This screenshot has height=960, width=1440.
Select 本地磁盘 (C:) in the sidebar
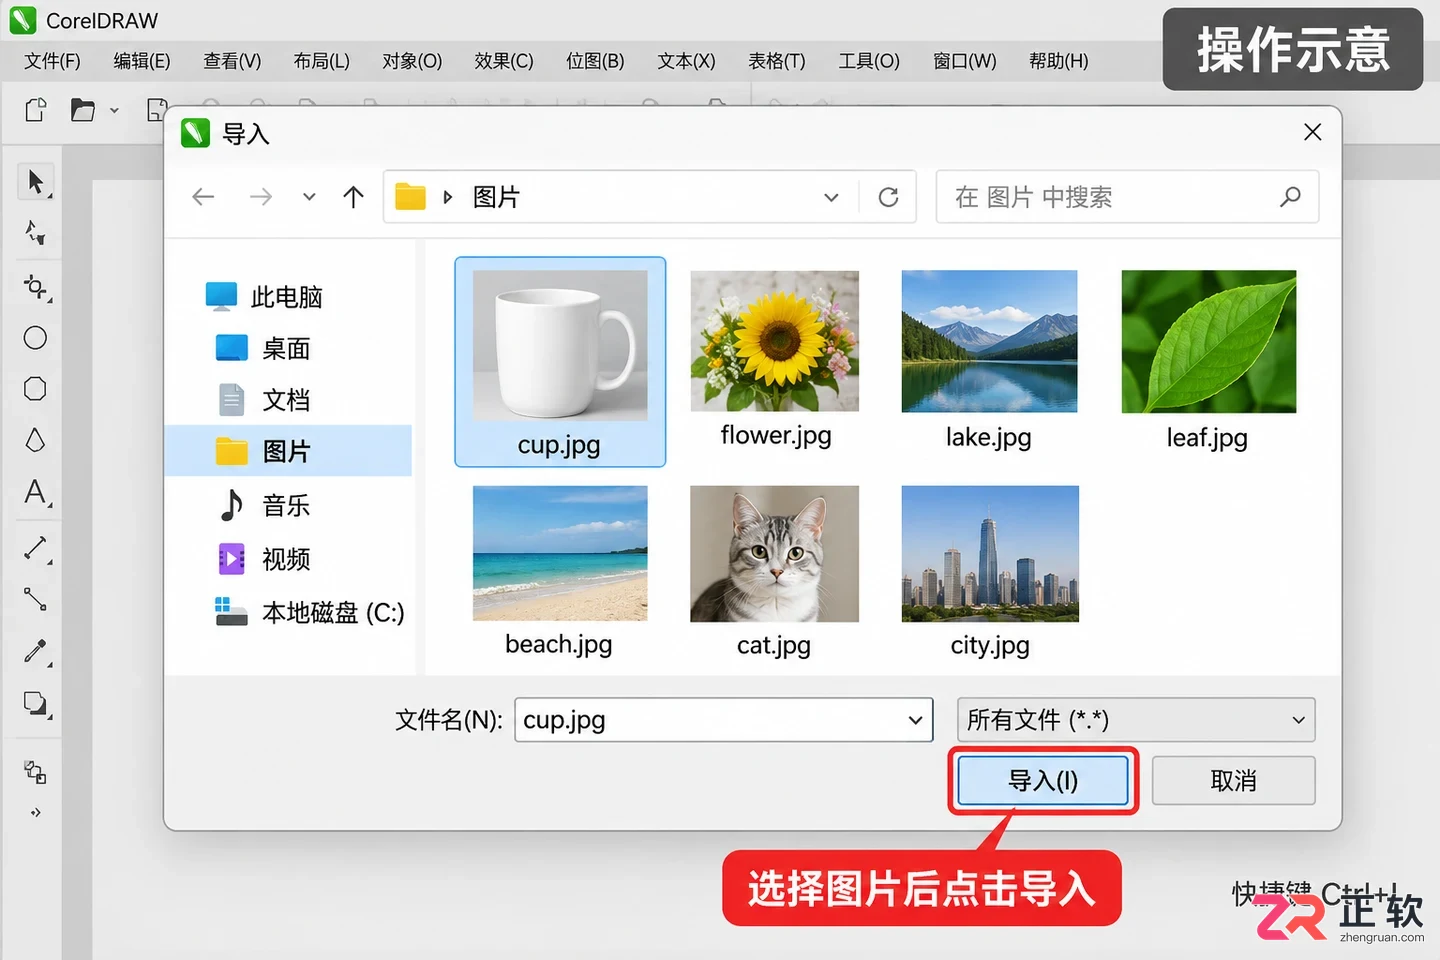[x=310, y=612]
